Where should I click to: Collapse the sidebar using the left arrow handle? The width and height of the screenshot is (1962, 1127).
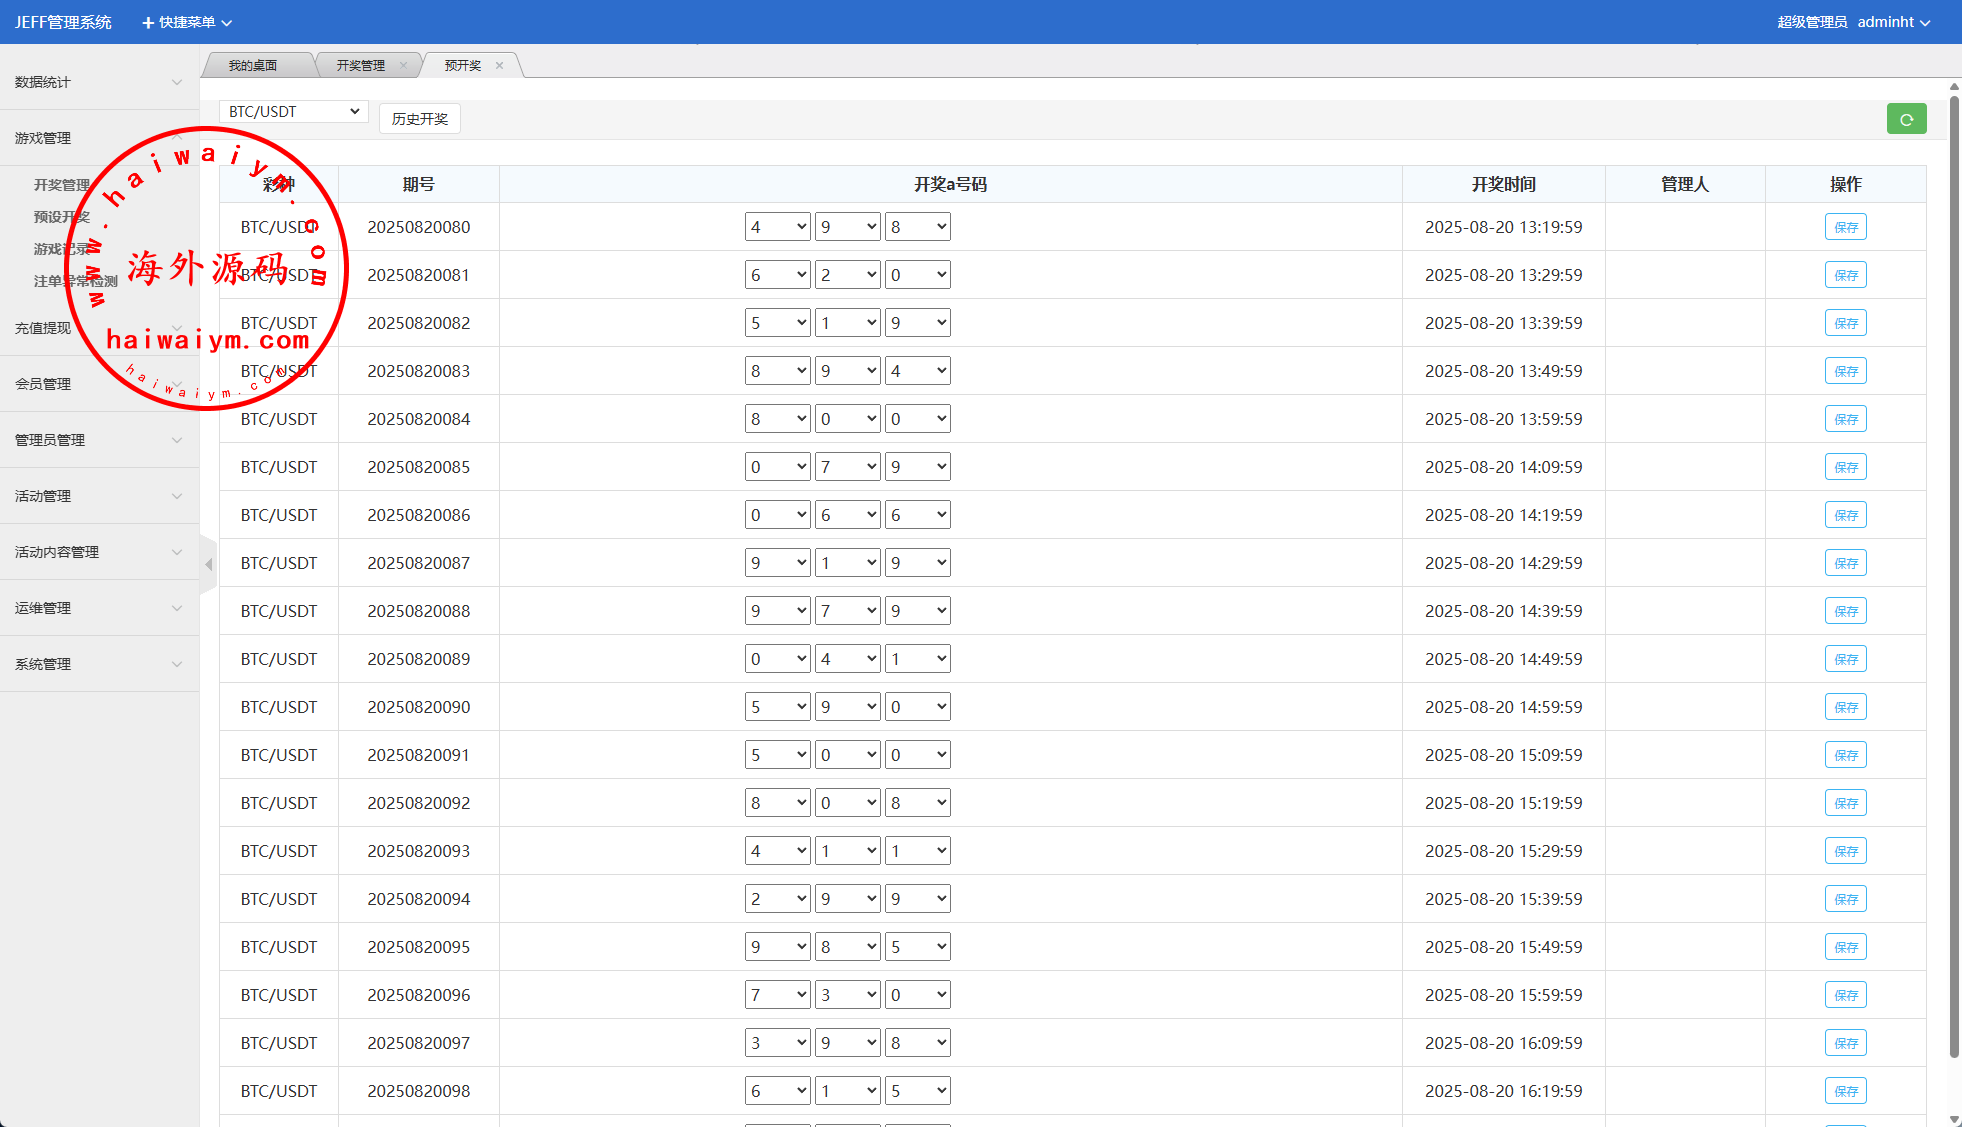[x=208, y=565]
